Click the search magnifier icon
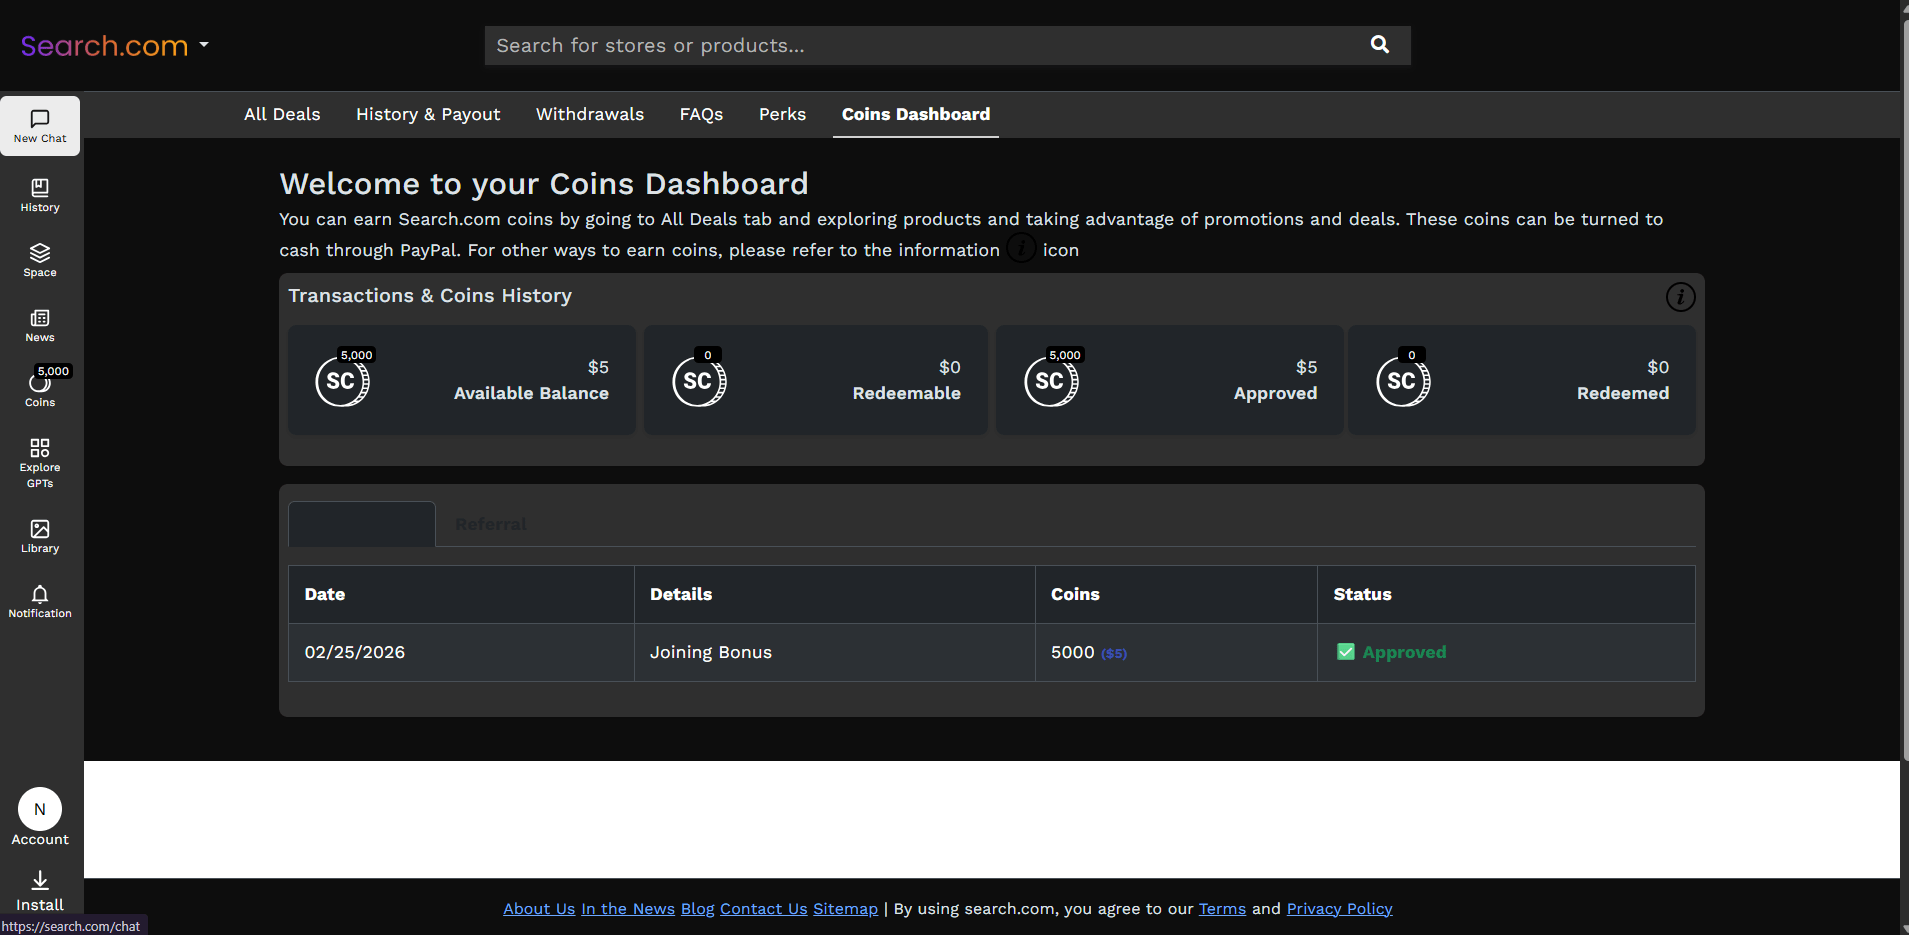Image resolution: width=1909 pixels, height=935 pixels. (x=1380, y=44)
